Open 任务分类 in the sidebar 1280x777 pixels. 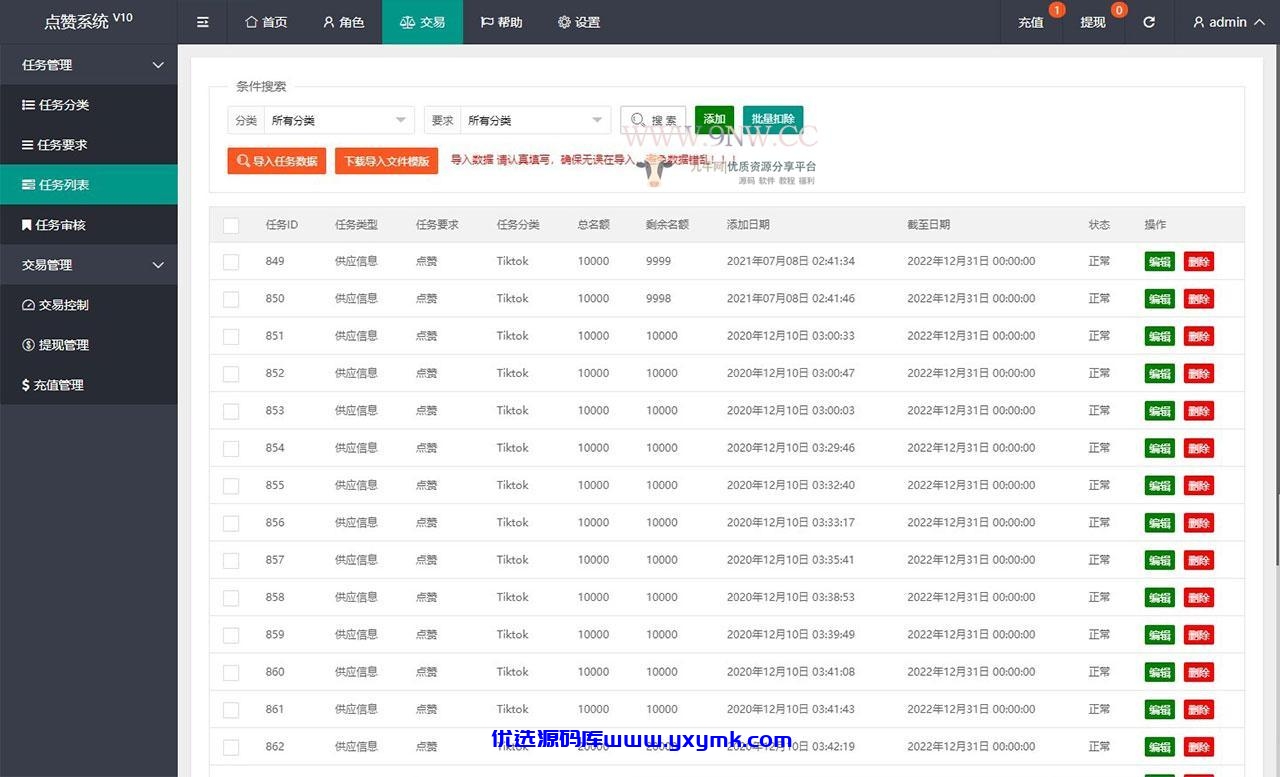click(89, 105)
